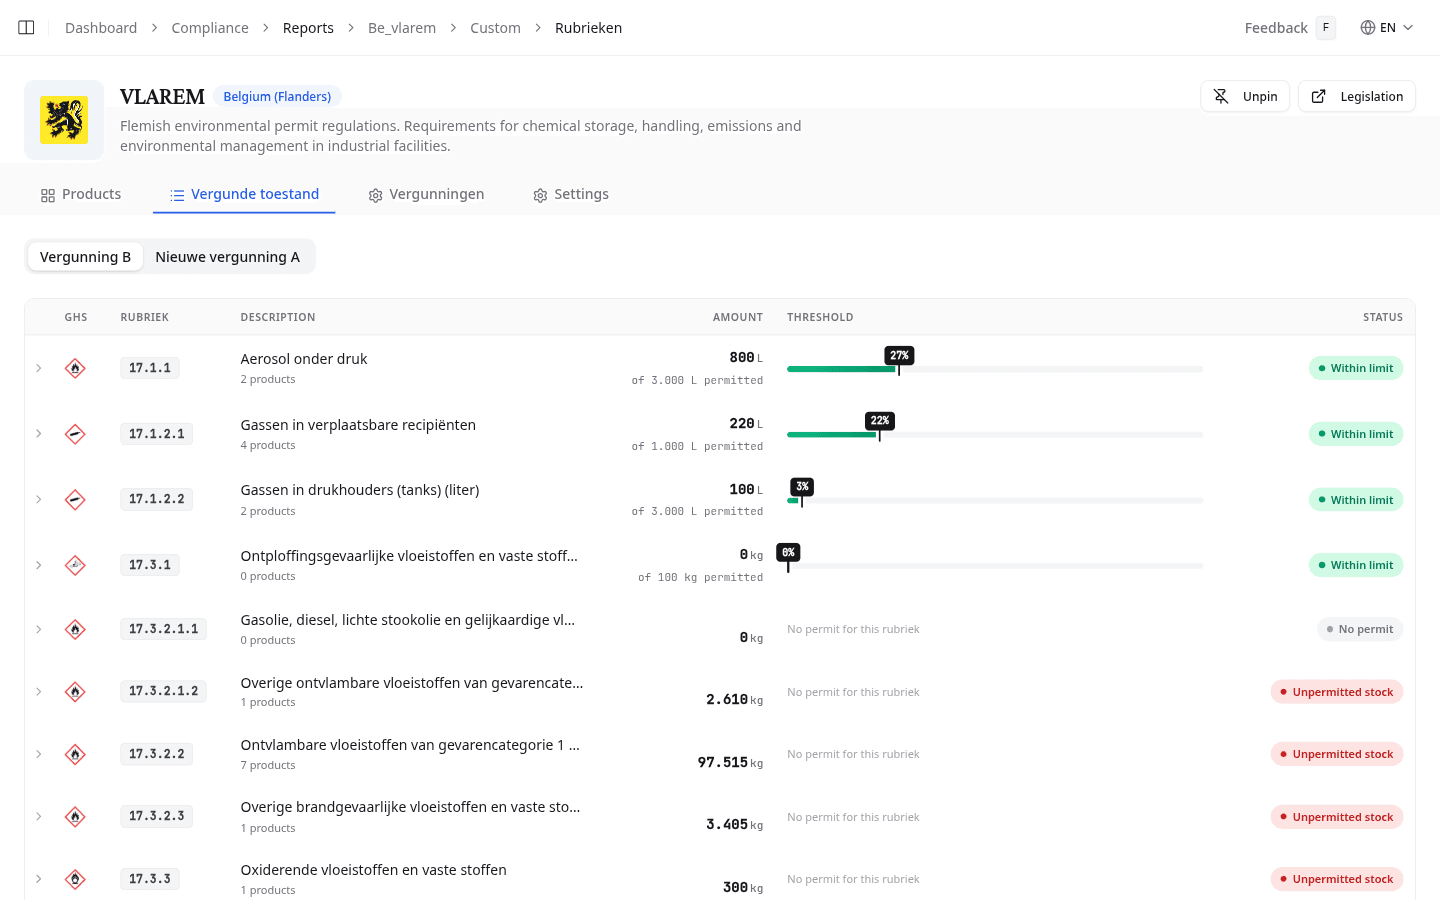Click Unpermitted stock badge for 17.3.2.1.2
Viewport: 1440px width, 900px height.
[x=1337, y=692]
